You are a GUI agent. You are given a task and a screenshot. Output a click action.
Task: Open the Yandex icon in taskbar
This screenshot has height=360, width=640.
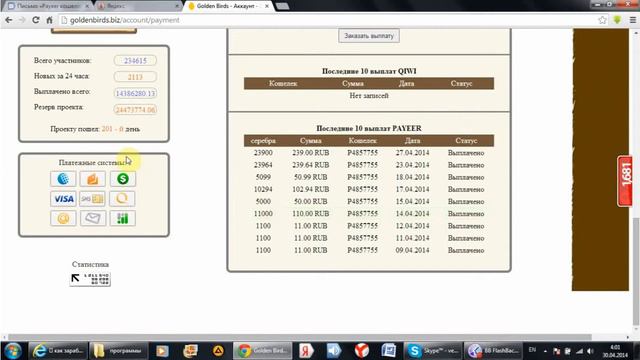[306, 351]
